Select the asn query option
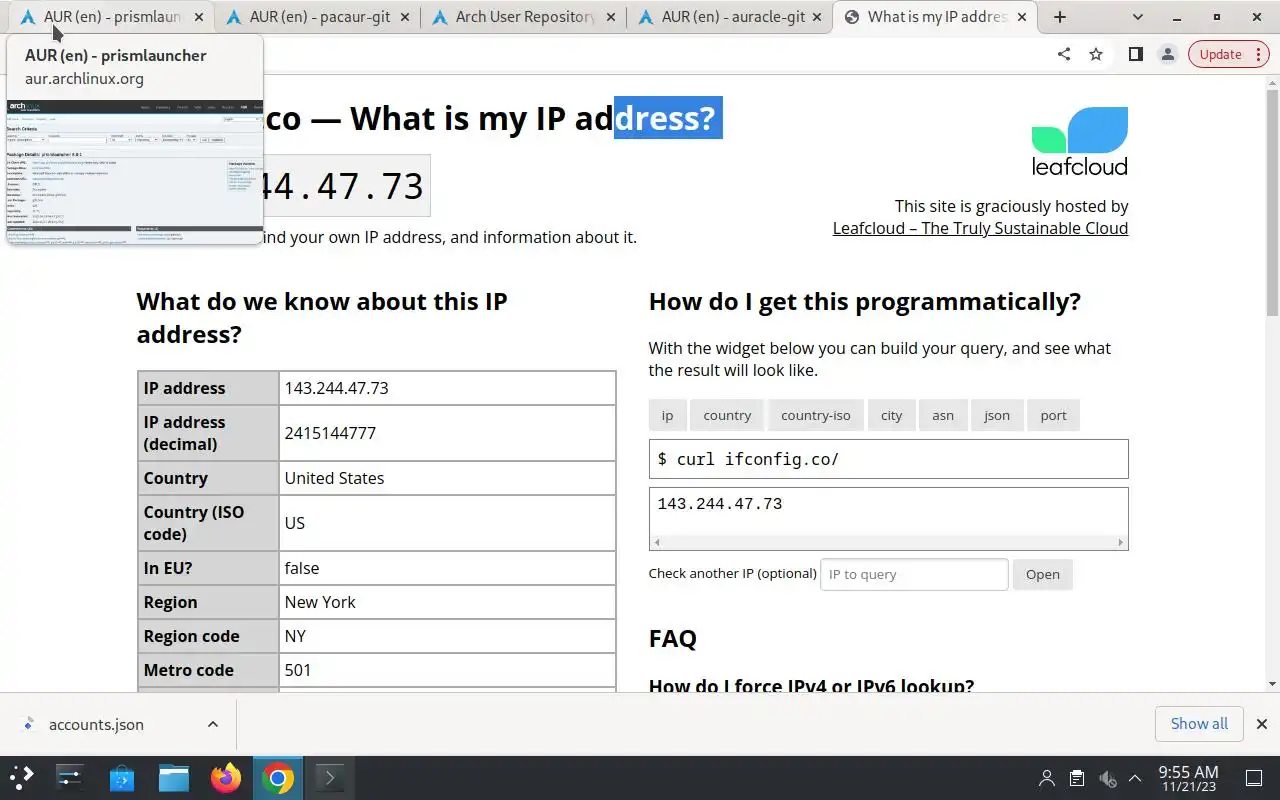Screen dimensions: 1280x800 click(943, 415)
